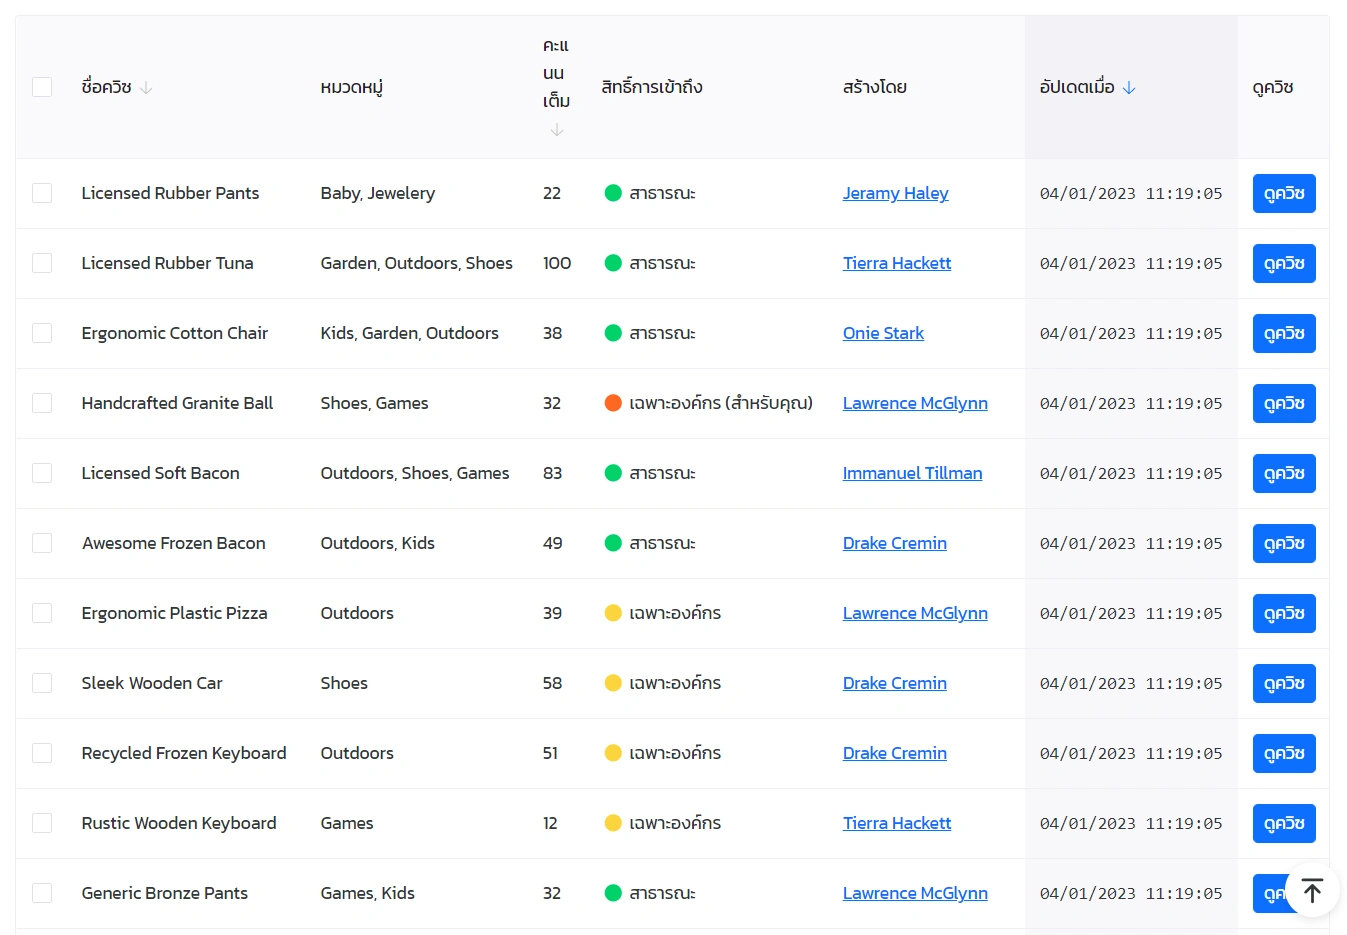This screenshot has height=935, width=1347.
Task: Click the Licensed Rubber Pants quiz name
Action: pyautogui.click(x=170, y=193)
